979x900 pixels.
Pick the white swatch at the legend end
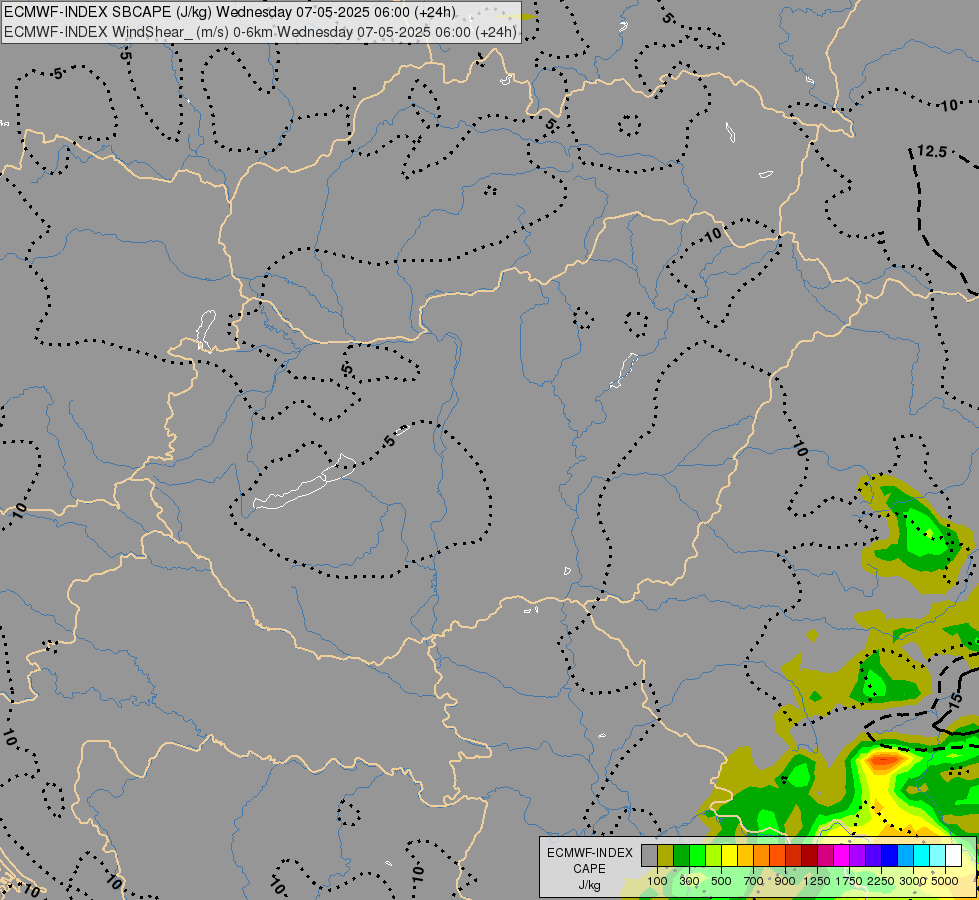[953, 855]
